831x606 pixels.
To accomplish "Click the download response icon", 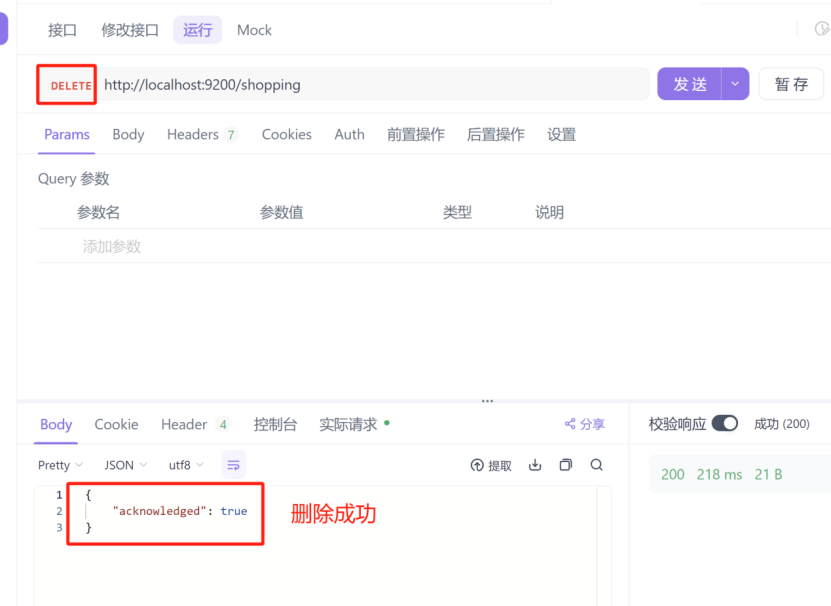I will tap(535, 465).
